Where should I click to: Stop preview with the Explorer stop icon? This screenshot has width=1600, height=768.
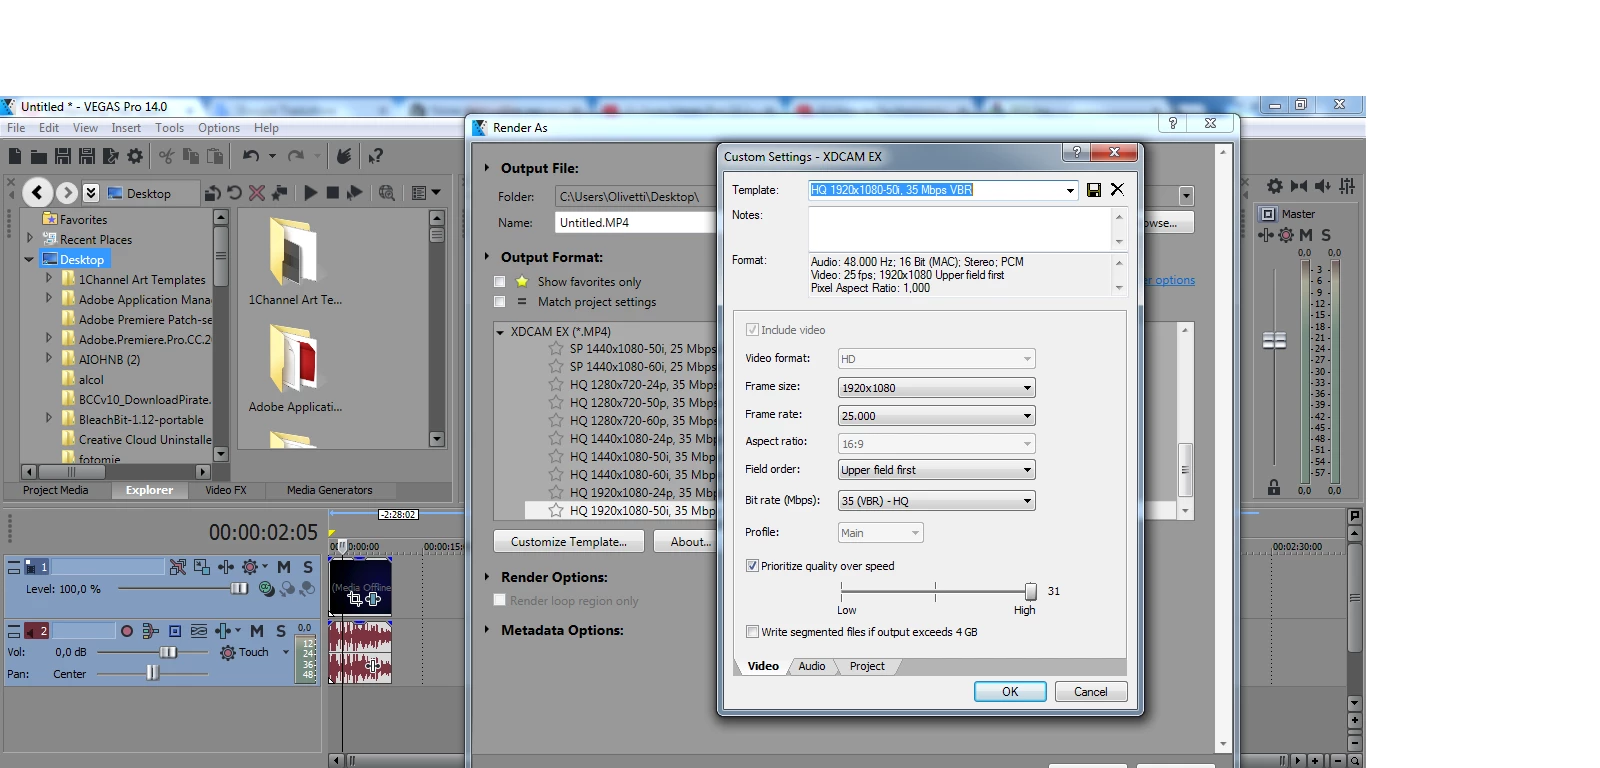pos(333,193)
